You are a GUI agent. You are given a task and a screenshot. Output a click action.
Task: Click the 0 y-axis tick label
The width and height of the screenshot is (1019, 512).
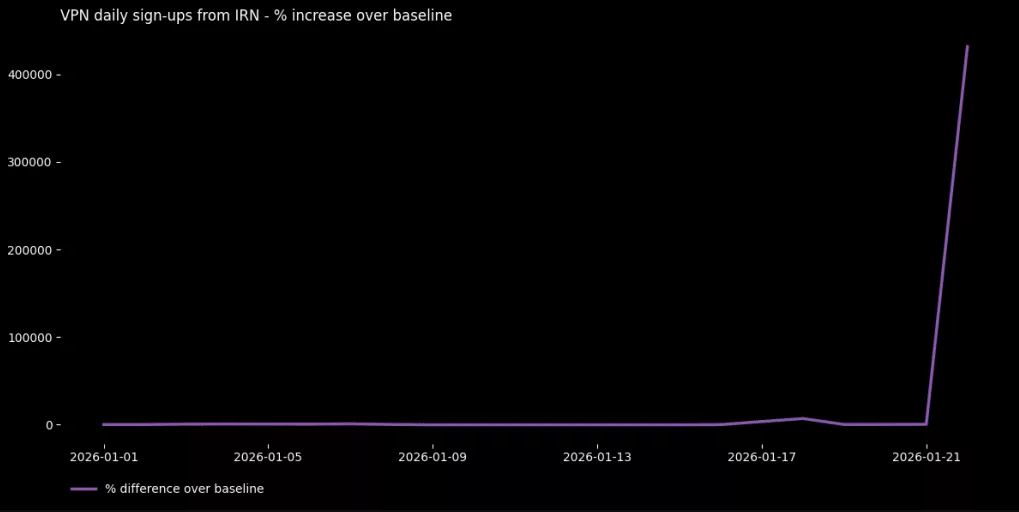pyautogui.click(x=49, y=425)
